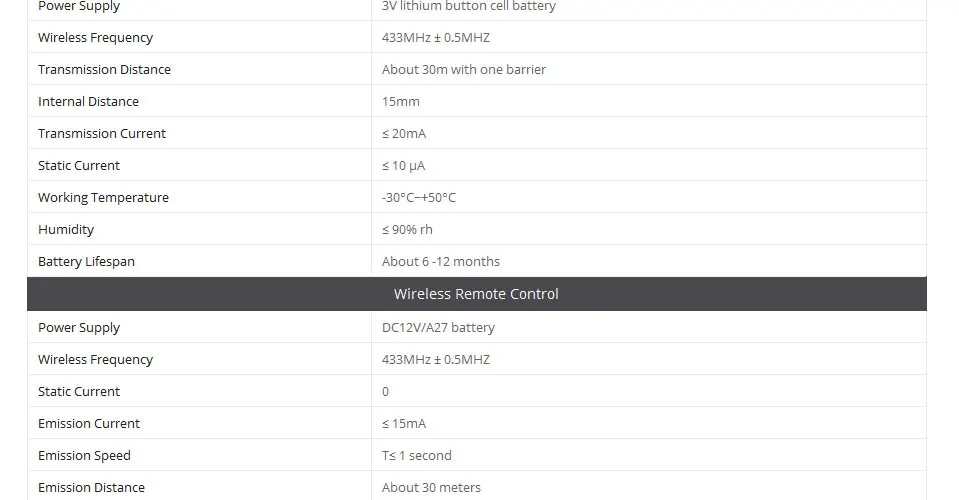
Task: Click the Wireless Remote Control section header
Action: [476, 294]
